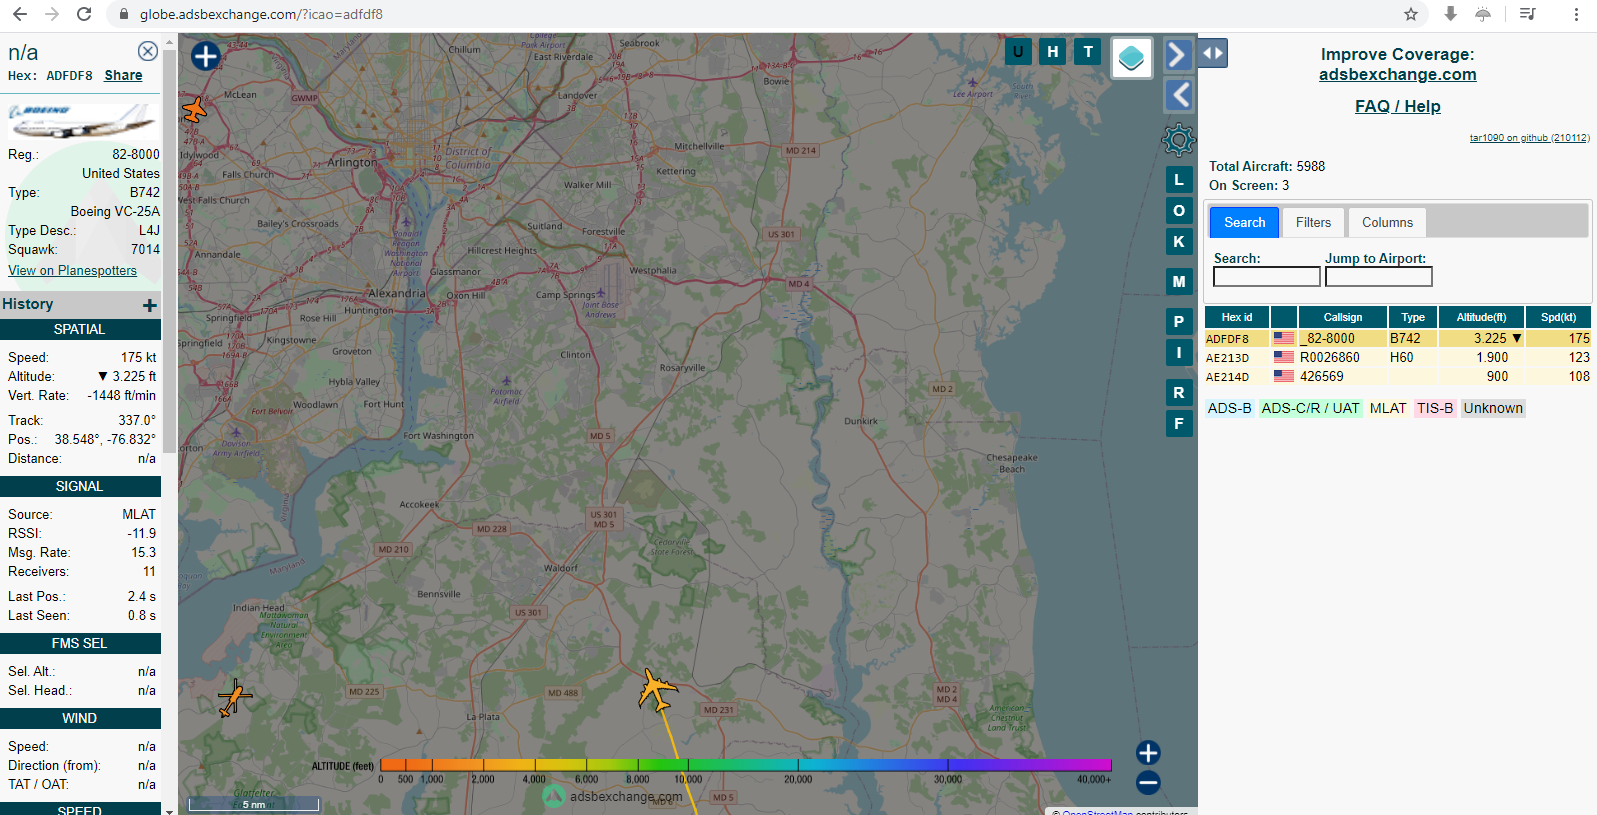
Task: Toggle the P map option
Action: click(1179, 322)
